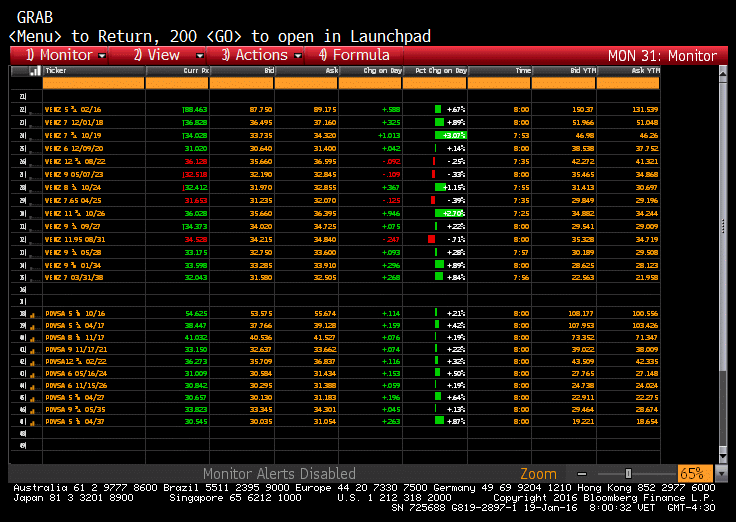
Task: Select the VENZ 7 03/31/38 ticker
Action: click(x=74, y=278)
